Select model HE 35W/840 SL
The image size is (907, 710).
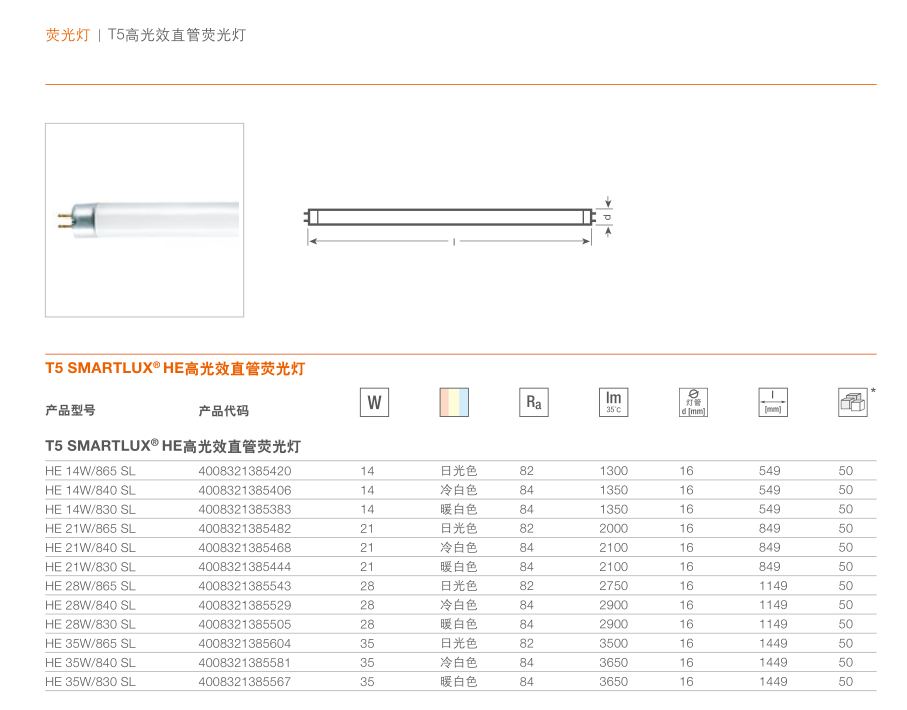pyautogui.click(x=90, y=663)
